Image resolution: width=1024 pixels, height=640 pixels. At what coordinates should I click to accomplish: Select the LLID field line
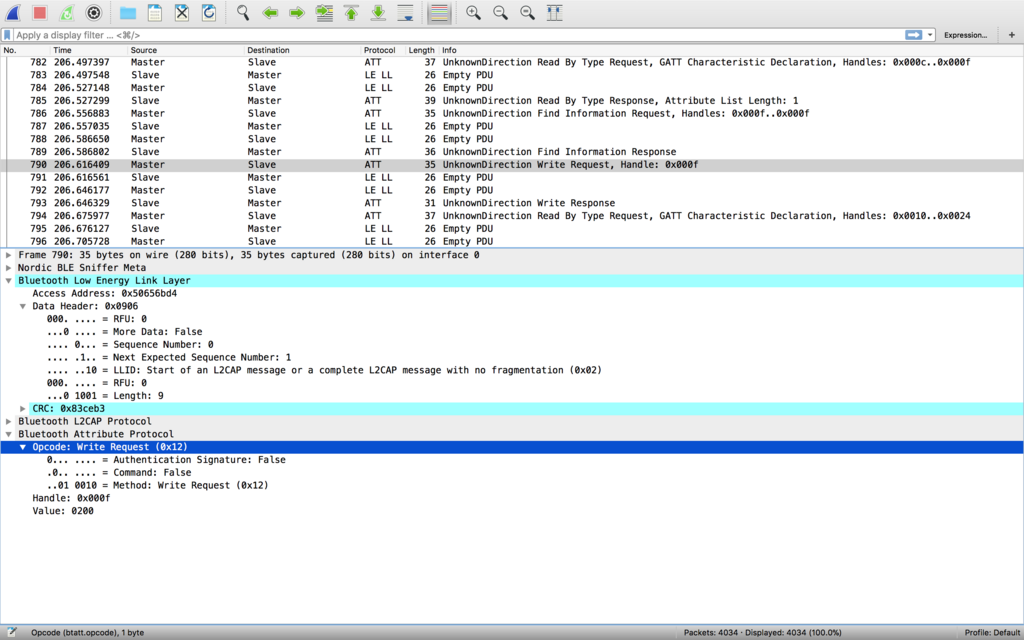(324, 370)
